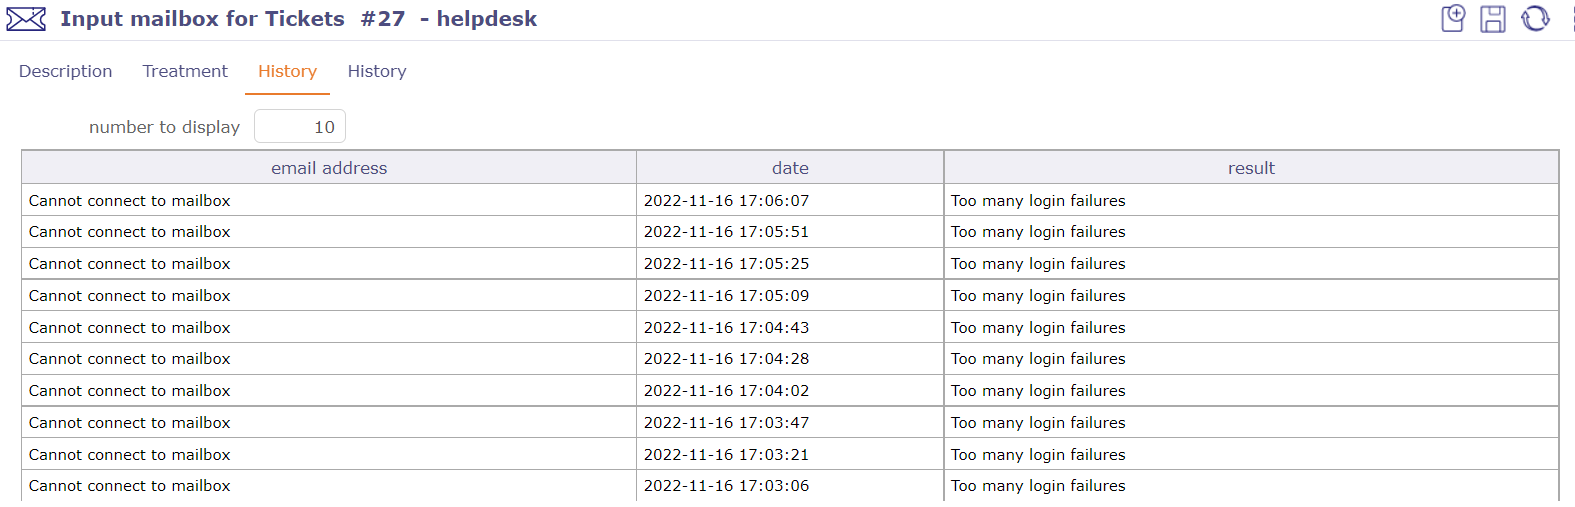
Task: Select the 17:06:07 date cell
Action: point(726,201)
